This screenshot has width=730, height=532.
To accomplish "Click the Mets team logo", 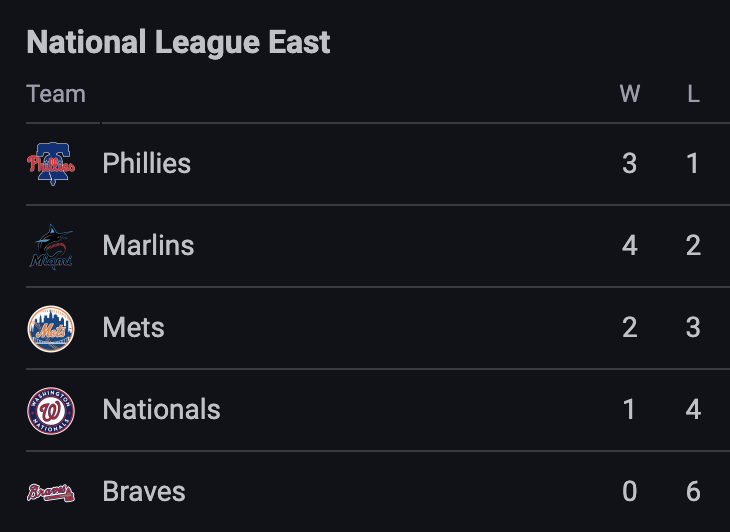I will tap(50, 328).
